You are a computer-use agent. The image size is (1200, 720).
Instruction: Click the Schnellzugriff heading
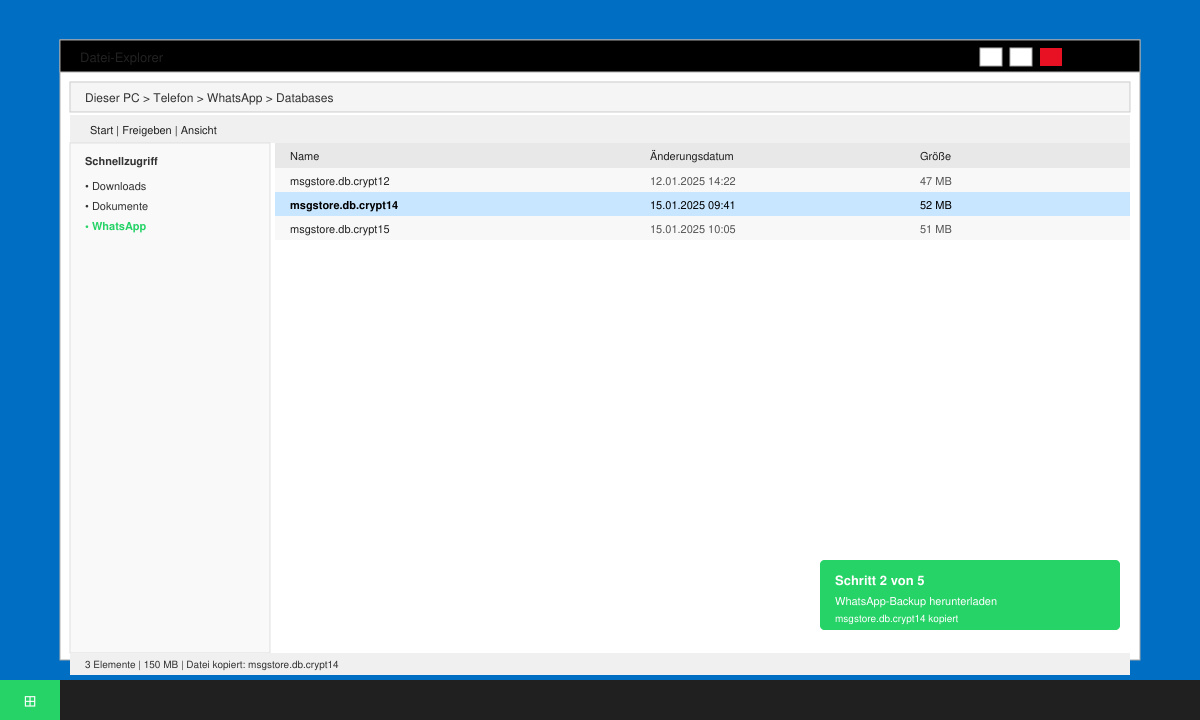pos(121,161)
